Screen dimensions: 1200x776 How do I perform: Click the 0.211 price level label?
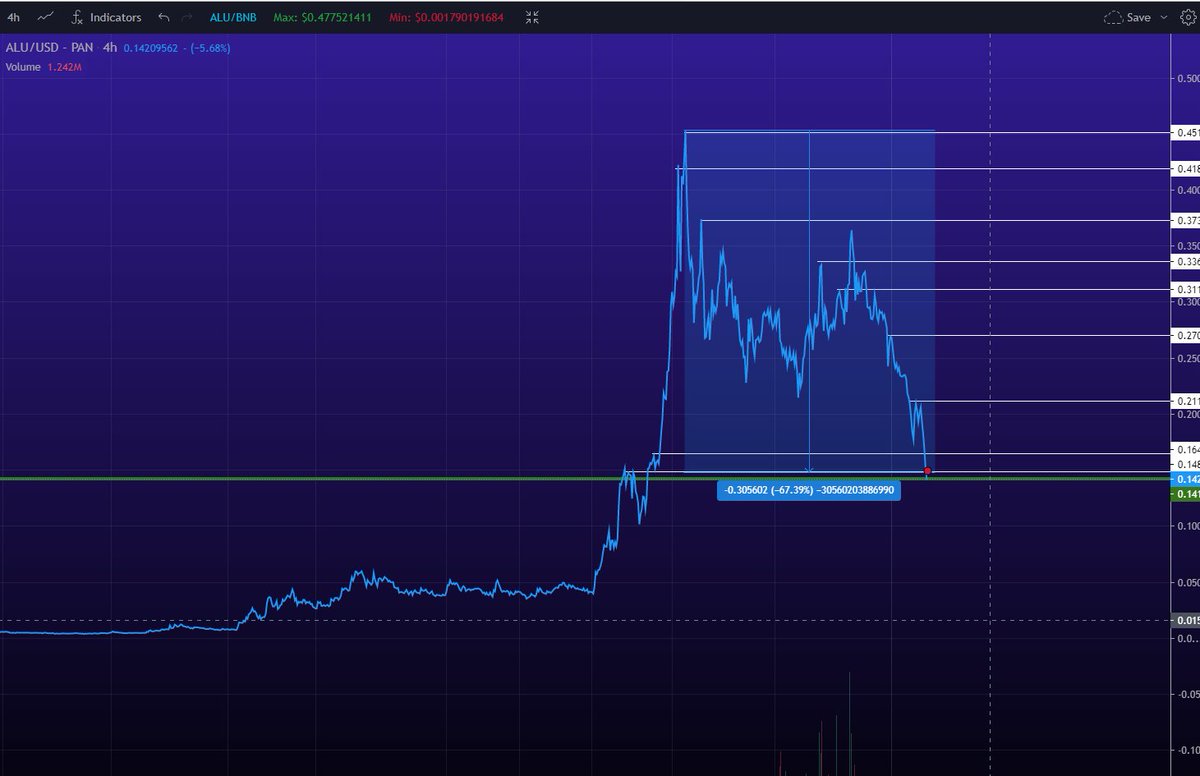pos(1186,401)
